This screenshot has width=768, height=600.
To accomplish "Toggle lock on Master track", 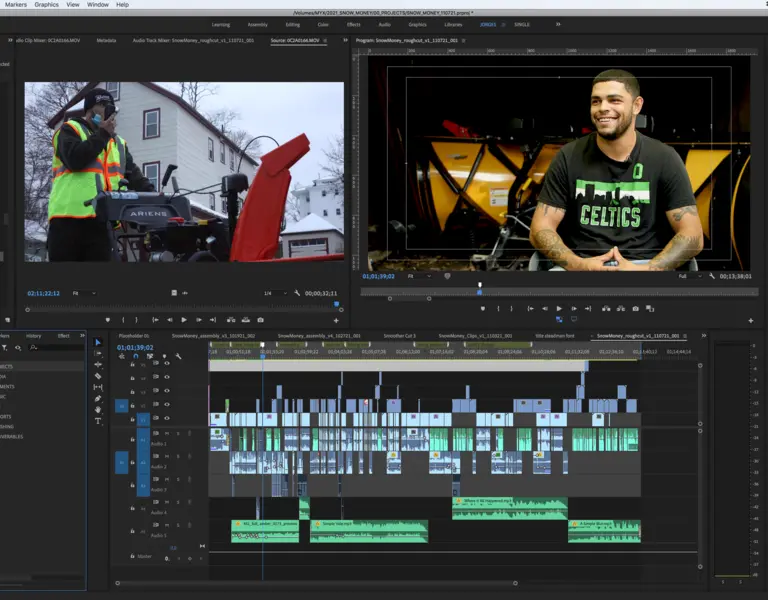I will point(132,556).
